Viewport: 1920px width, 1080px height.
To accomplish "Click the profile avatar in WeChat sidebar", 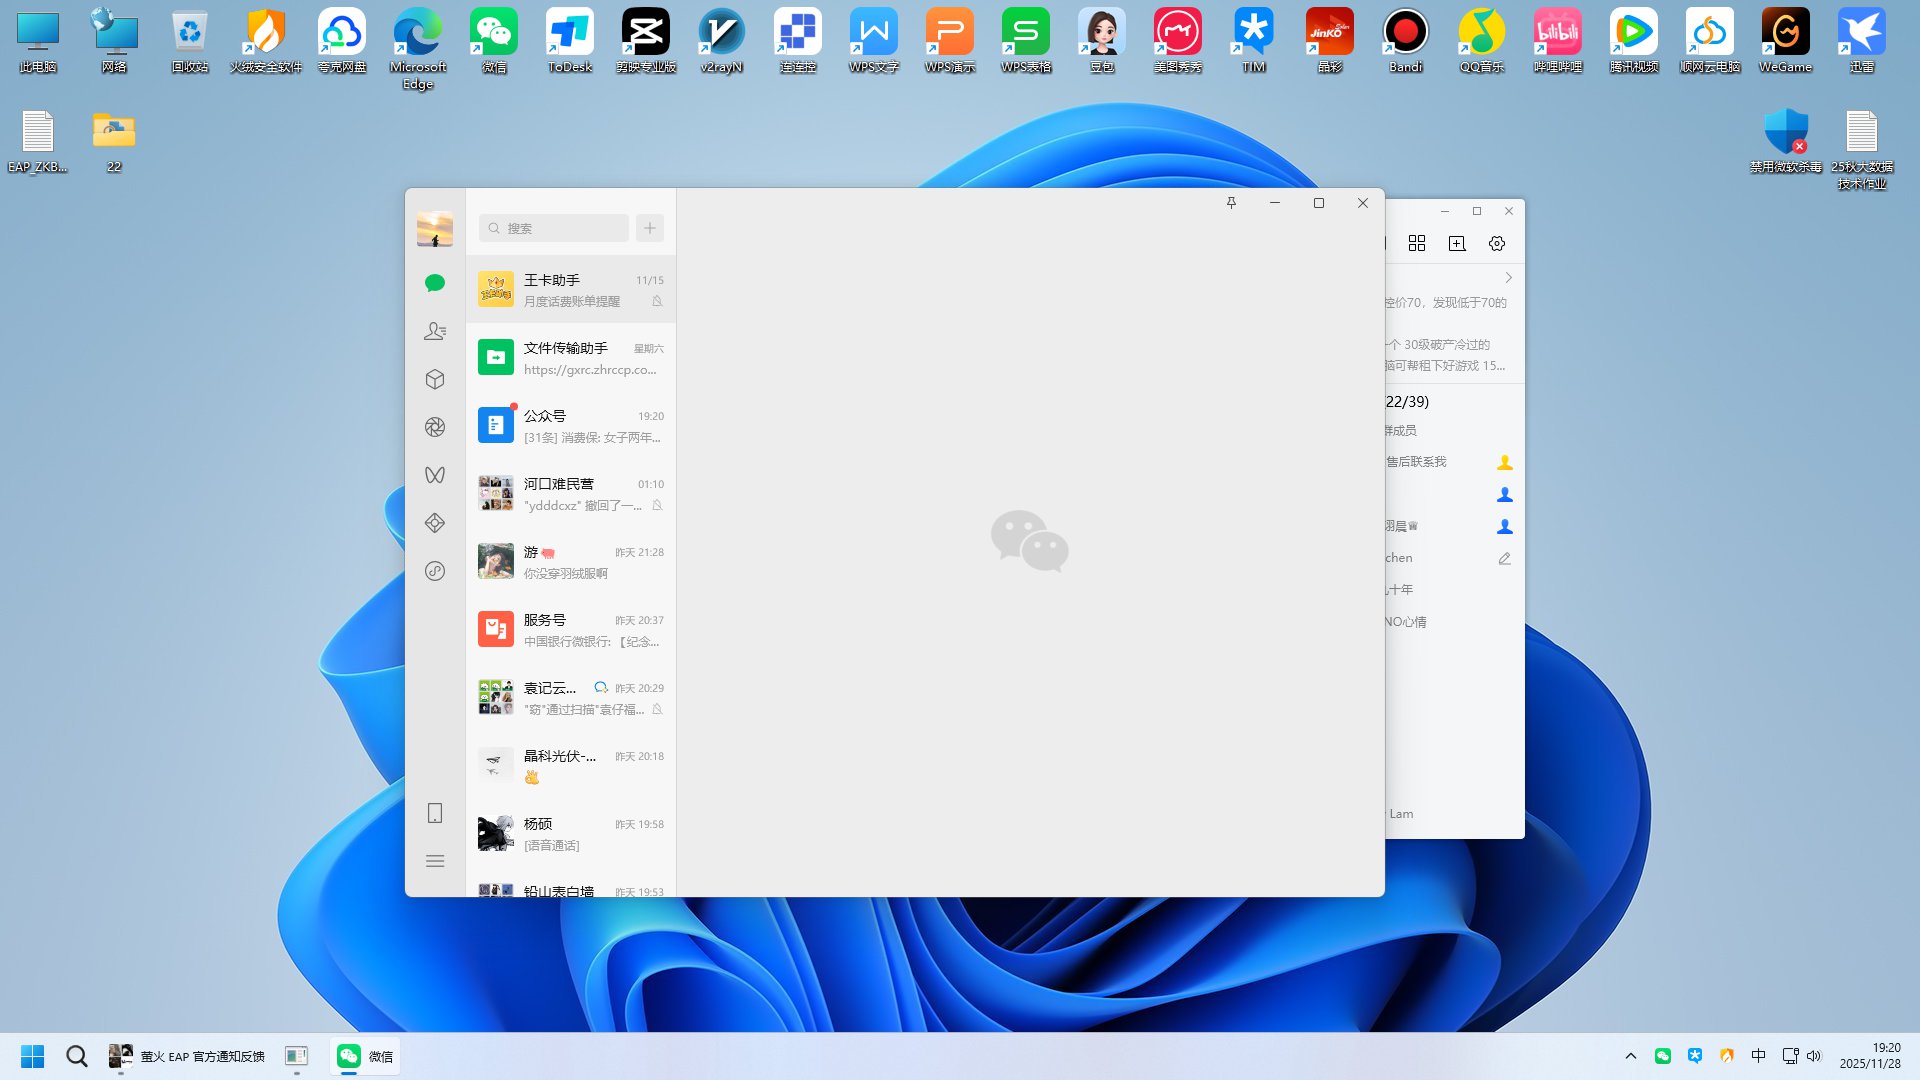I will (434, 230).
